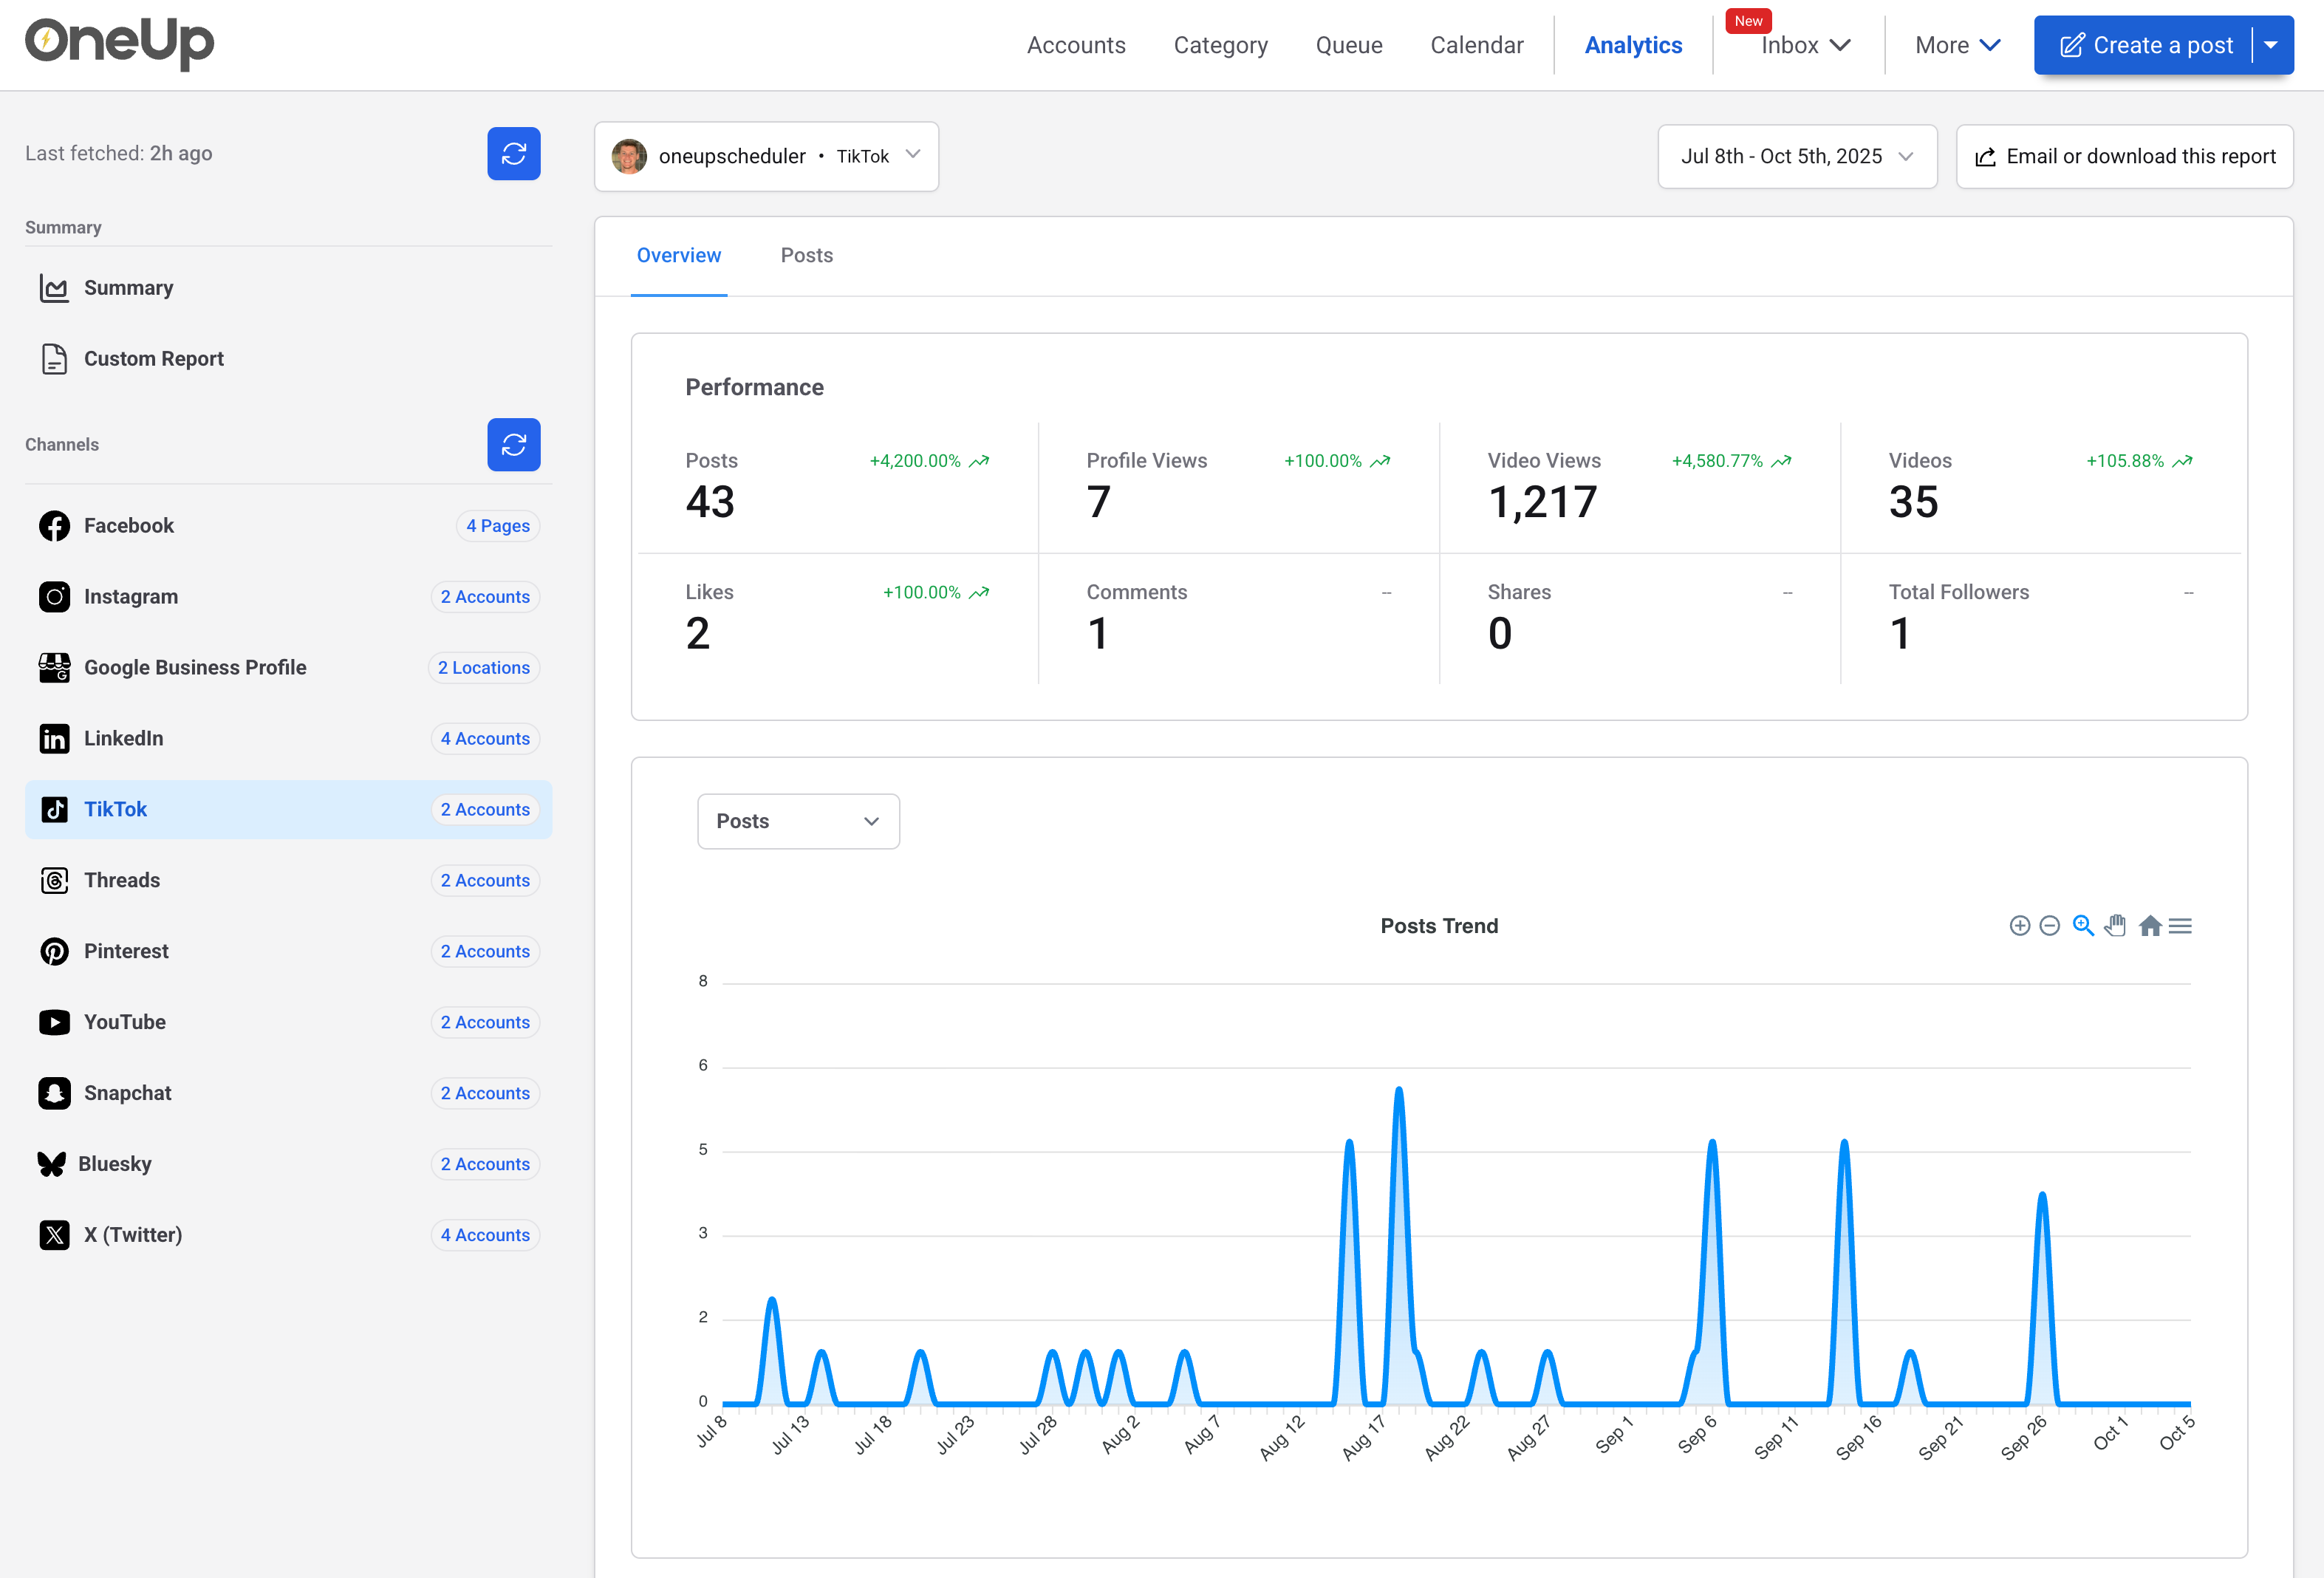
Task: Open the 2 Accounts badge next to Instagram
Action: click(485, 596)
